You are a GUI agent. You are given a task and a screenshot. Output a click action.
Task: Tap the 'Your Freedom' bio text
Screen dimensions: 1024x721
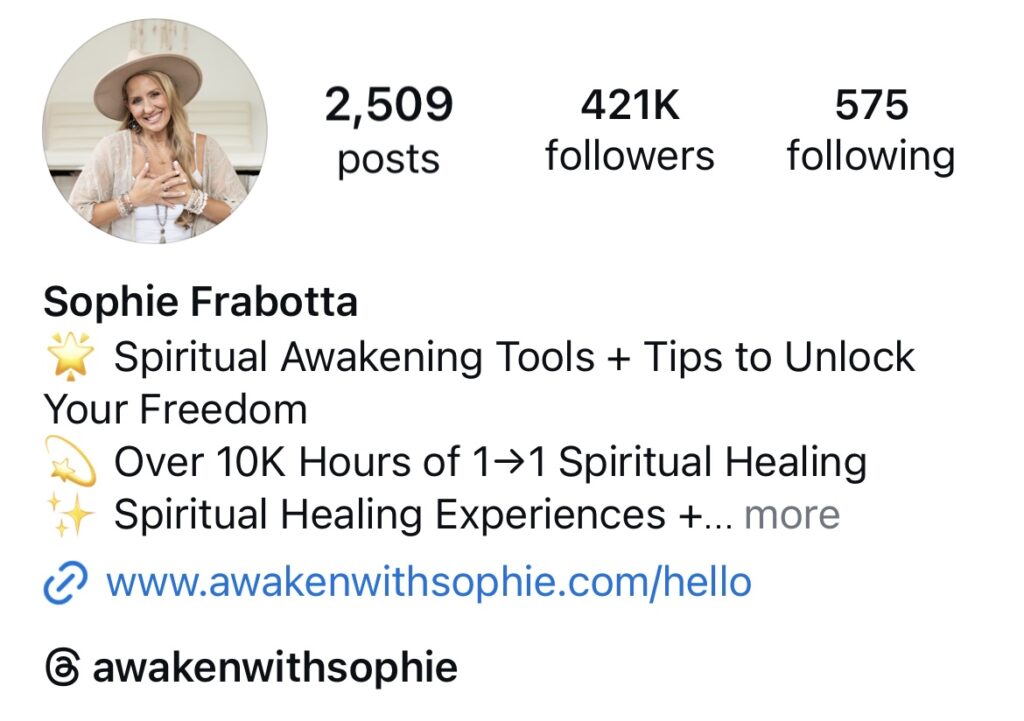[x=175, y=410]
